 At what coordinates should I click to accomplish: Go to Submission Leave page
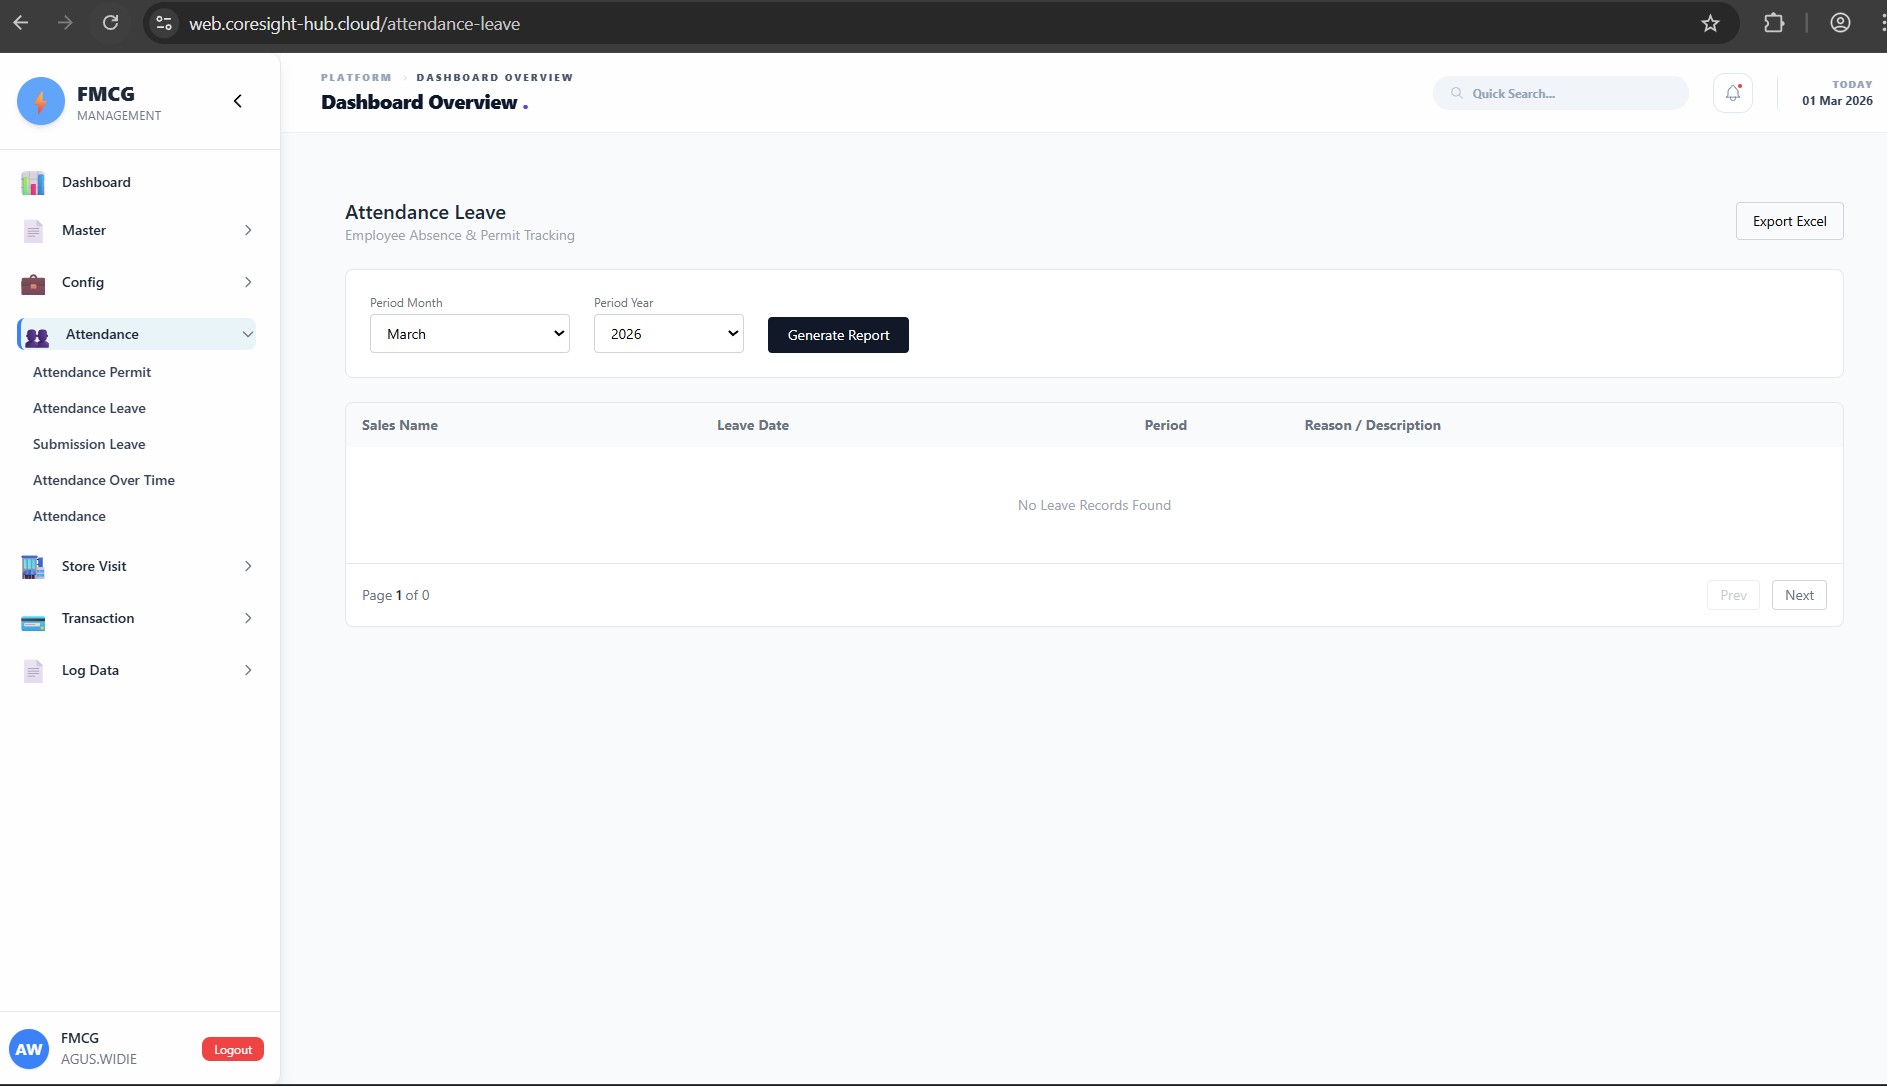(x=89, y=444)
